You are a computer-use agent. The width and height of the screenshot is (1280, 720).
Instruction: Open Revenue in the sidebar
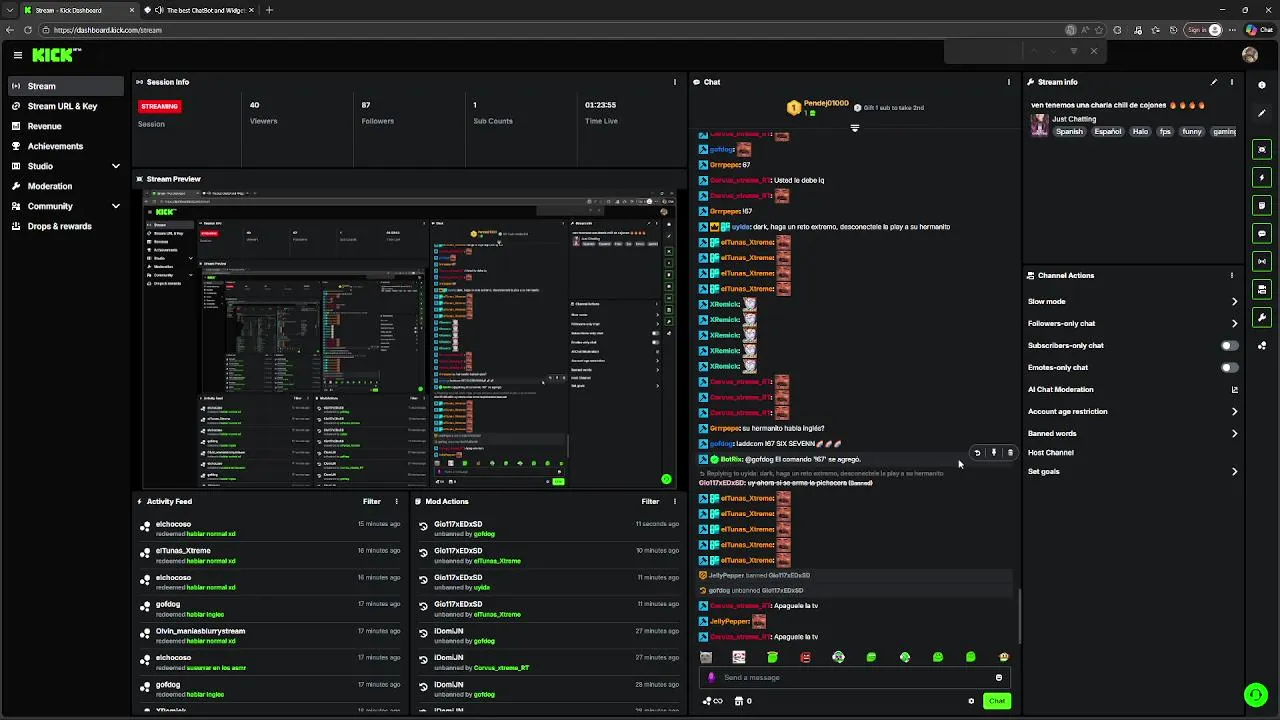pyautogui.click(x=66, y=126)
